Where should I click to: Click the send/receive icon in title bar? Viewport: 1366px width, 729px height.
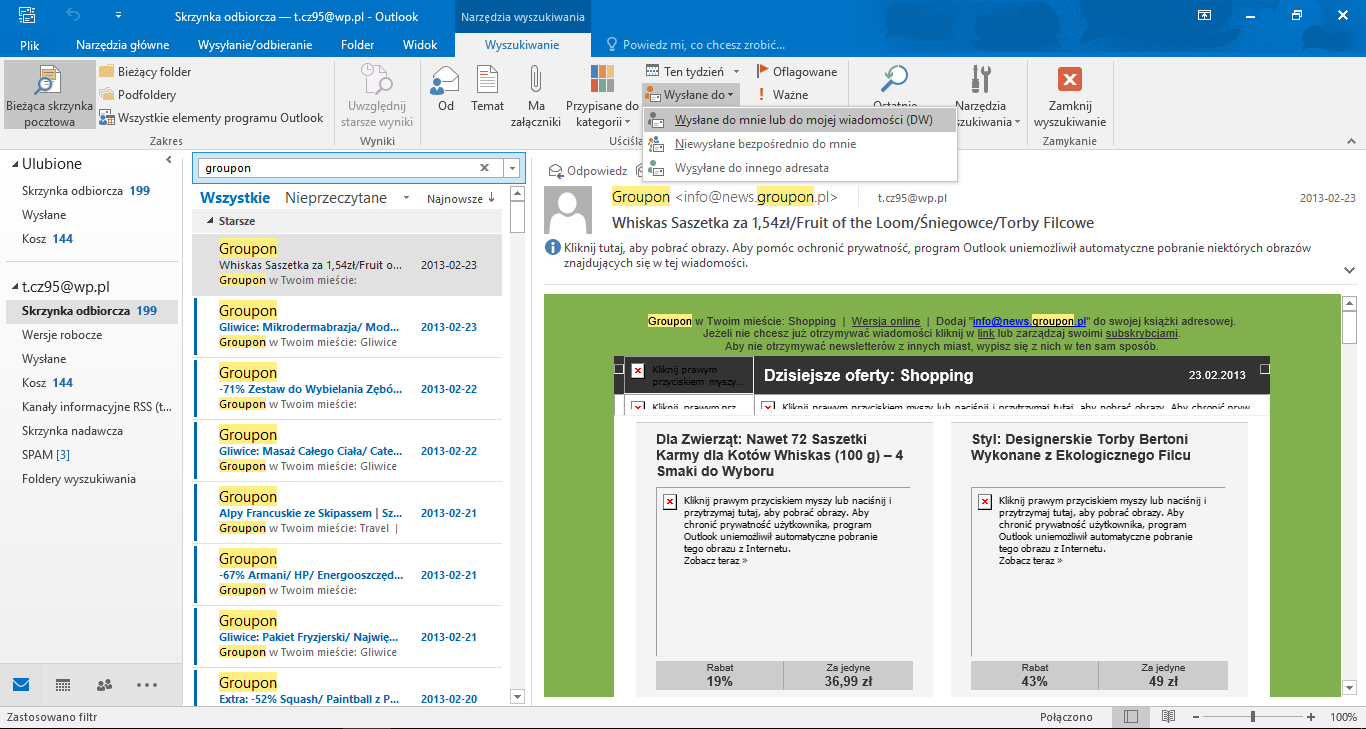pos(27,16)
